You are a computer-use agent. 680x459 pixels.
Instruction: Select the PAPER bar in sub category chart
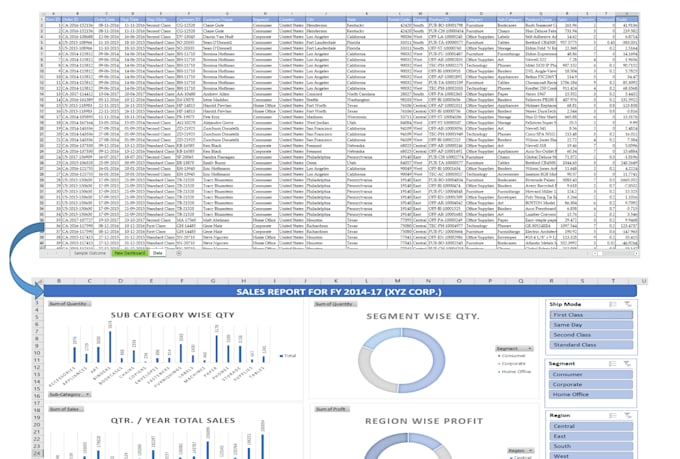click(217, 349)
